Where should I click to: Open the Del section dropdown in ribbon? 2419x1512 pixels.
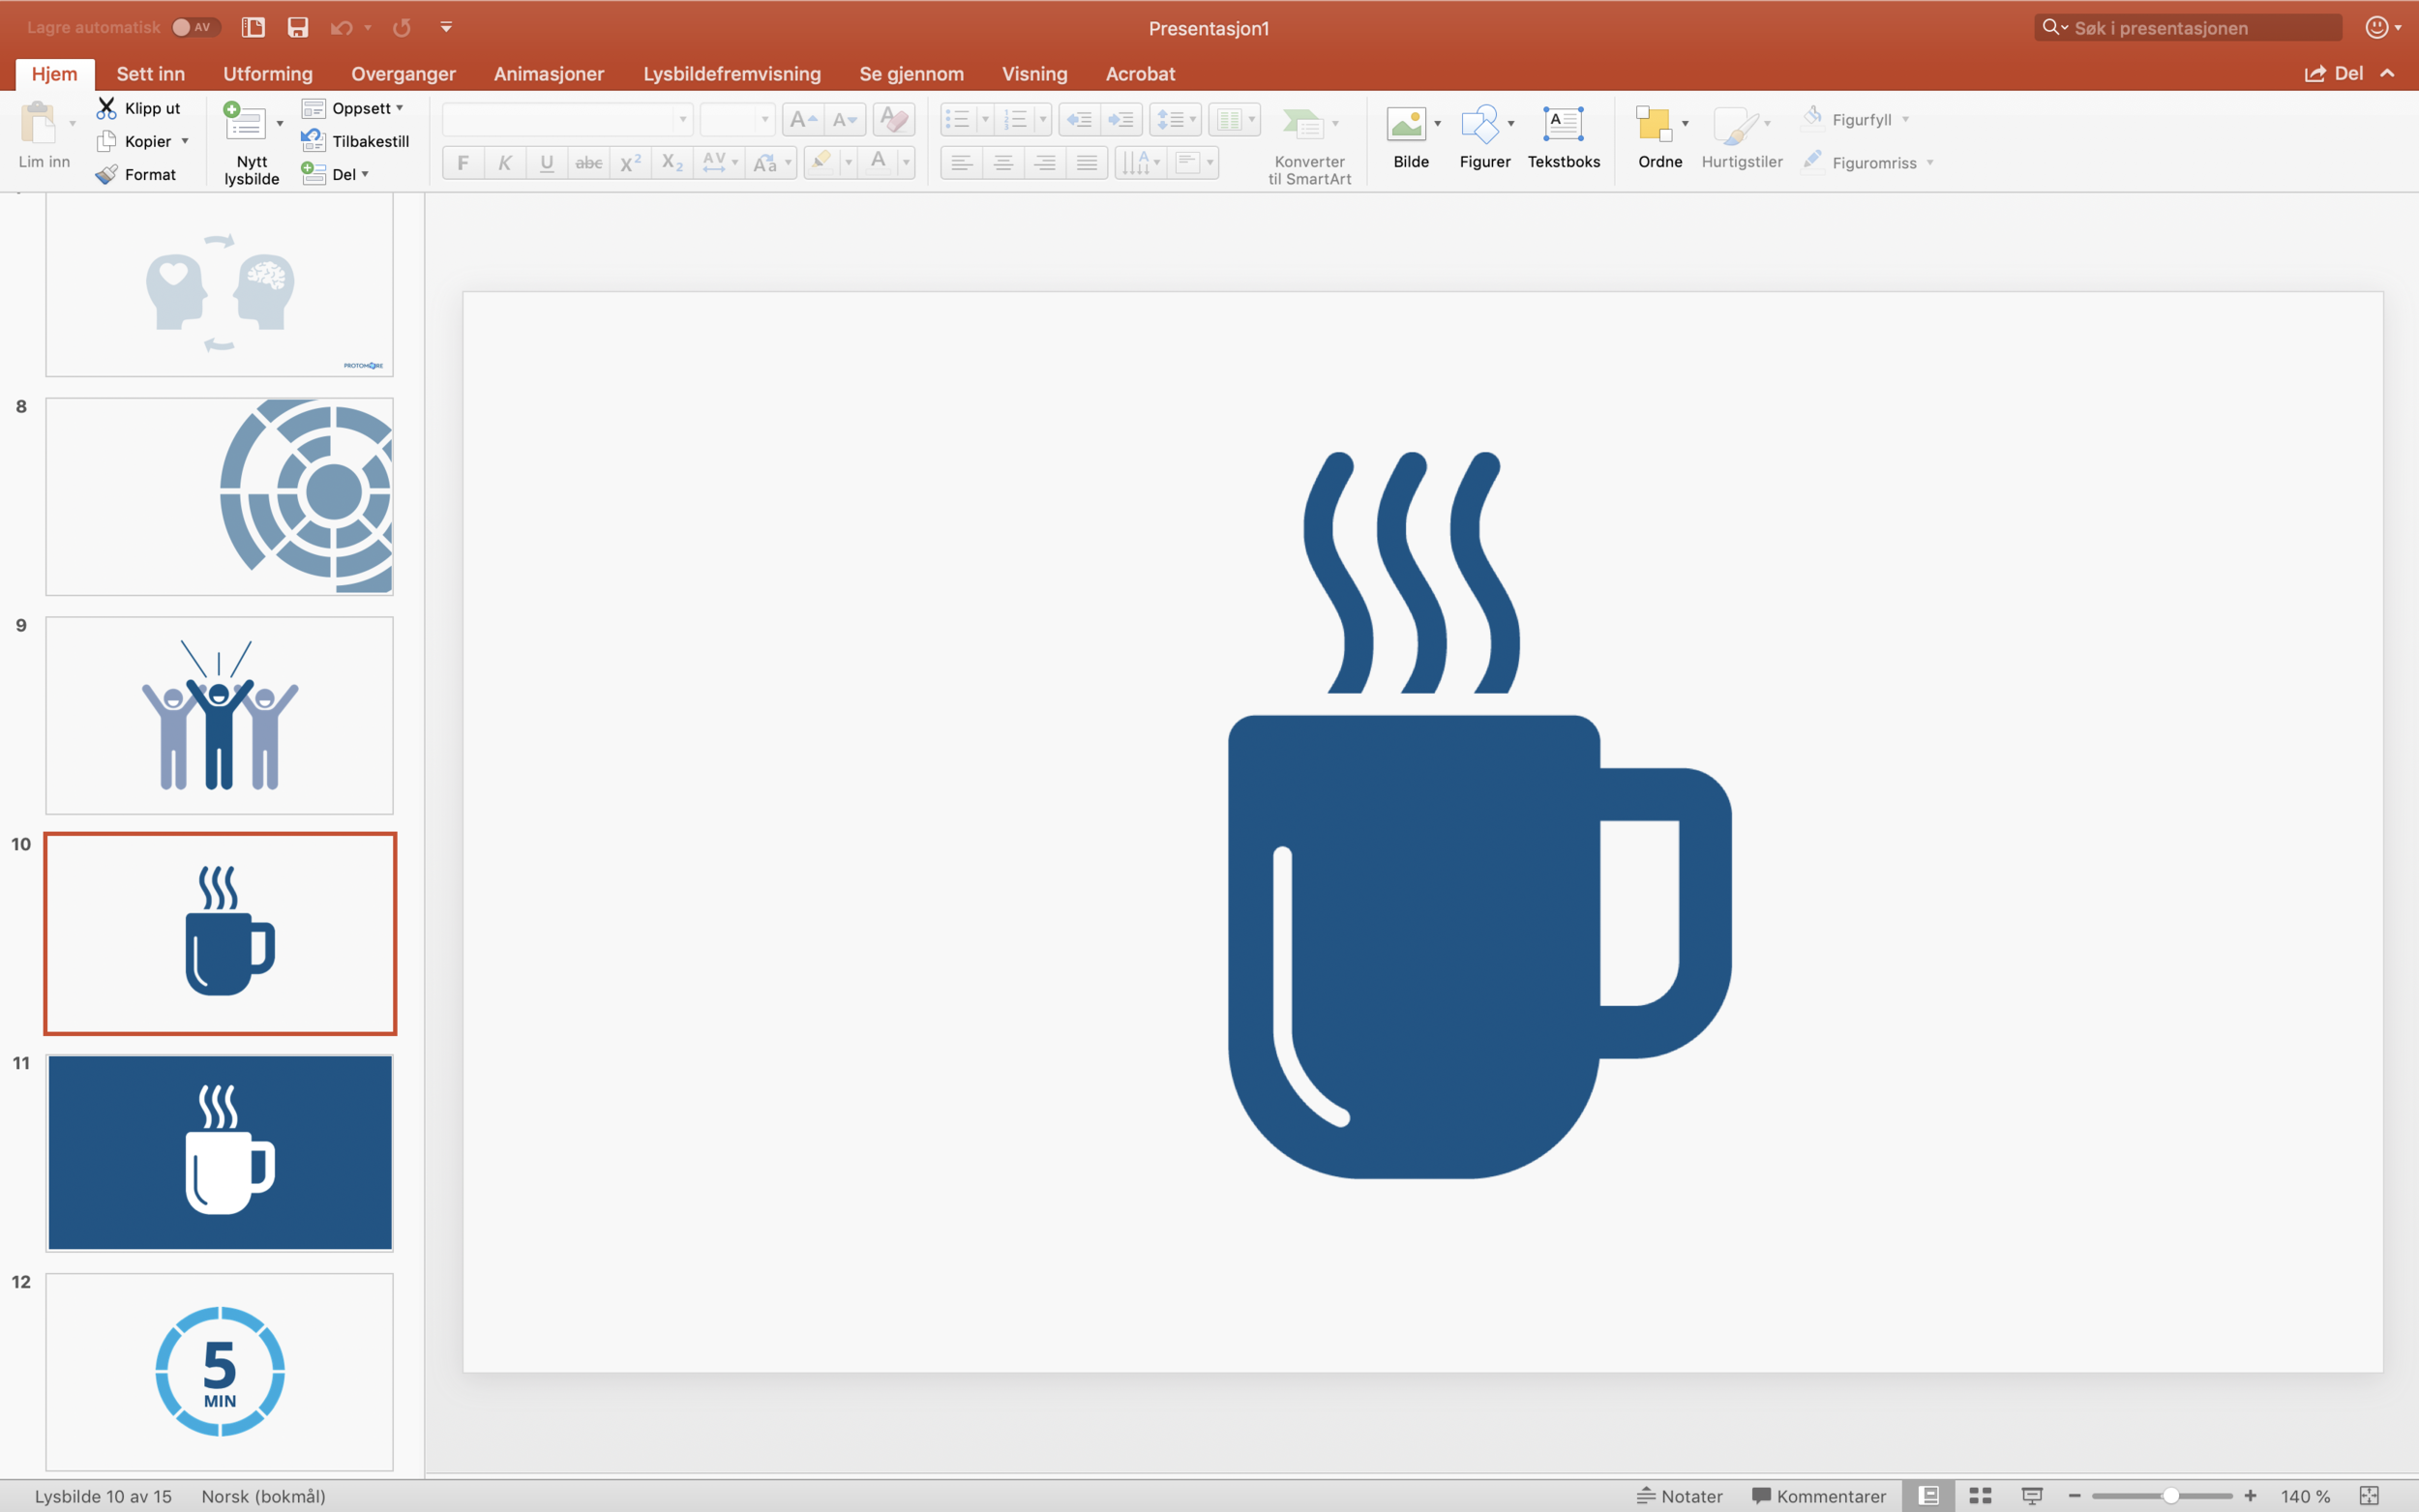336,174
